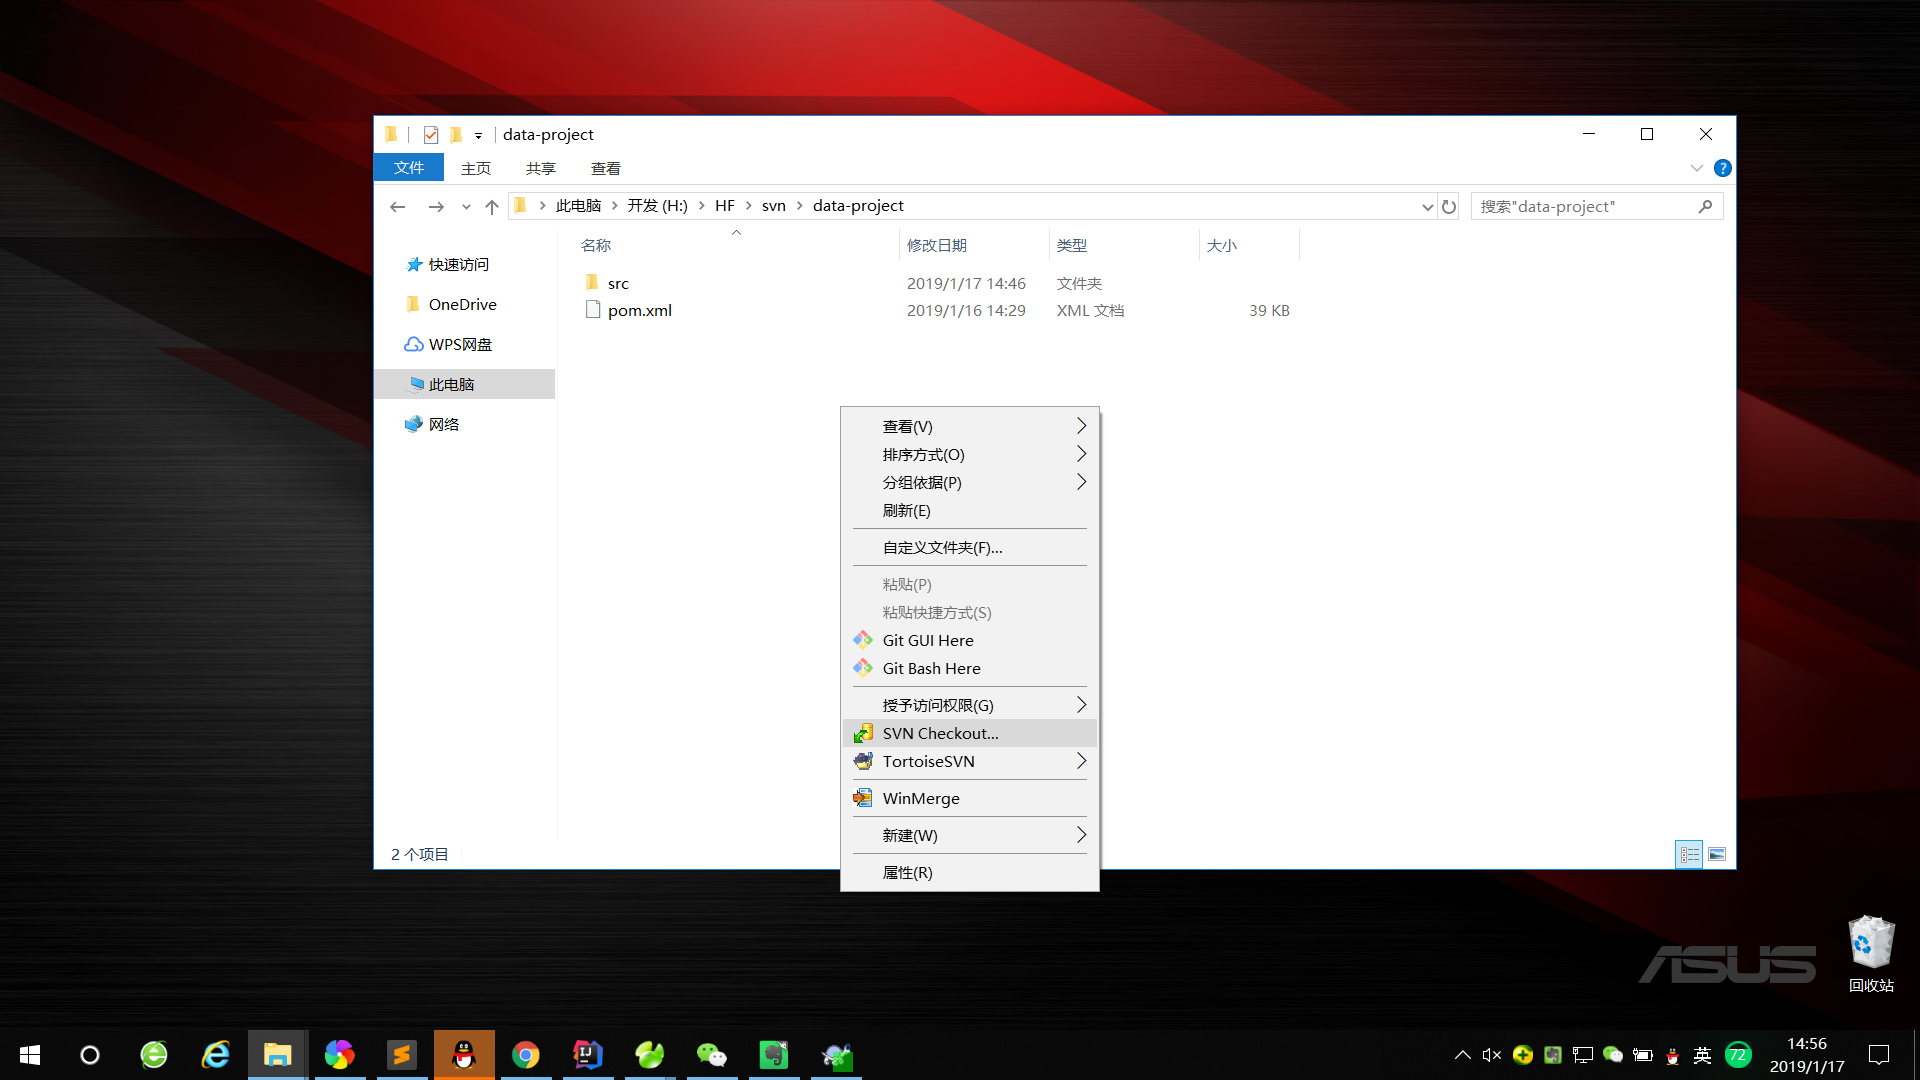
Task: Switch to large icons view layout
Action: coord(1717,854)
